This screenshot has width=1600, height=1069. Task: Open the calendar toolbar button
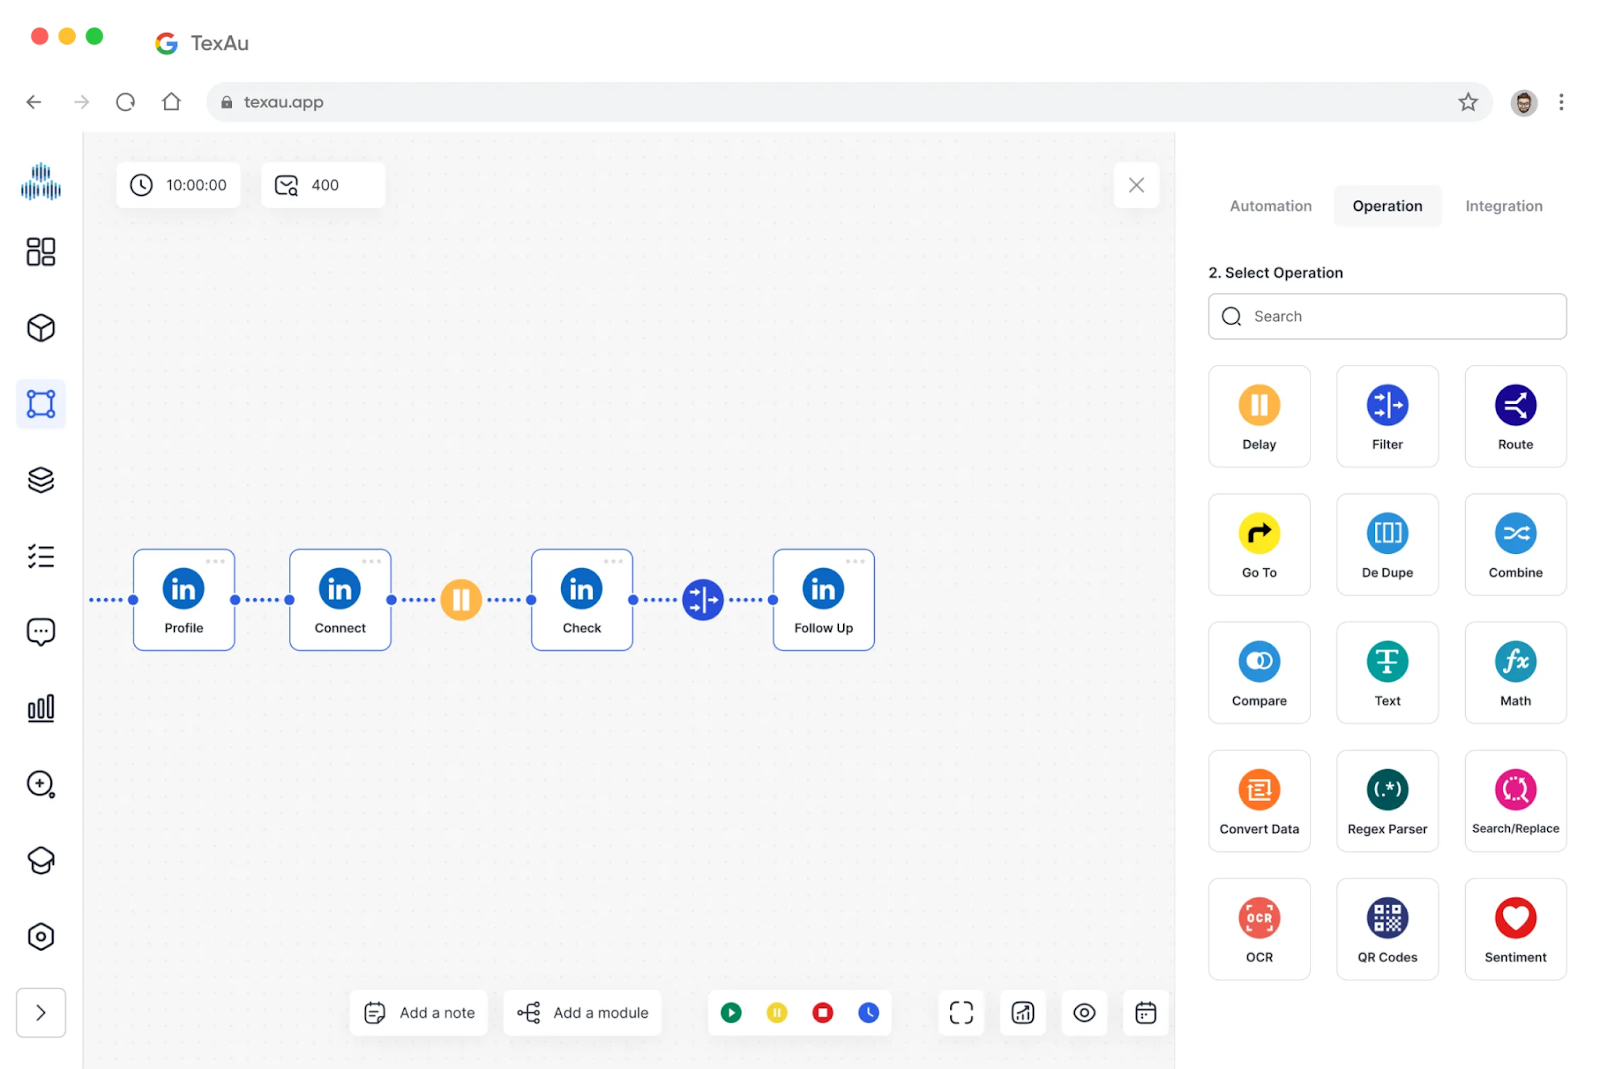coord(1146,1013)
